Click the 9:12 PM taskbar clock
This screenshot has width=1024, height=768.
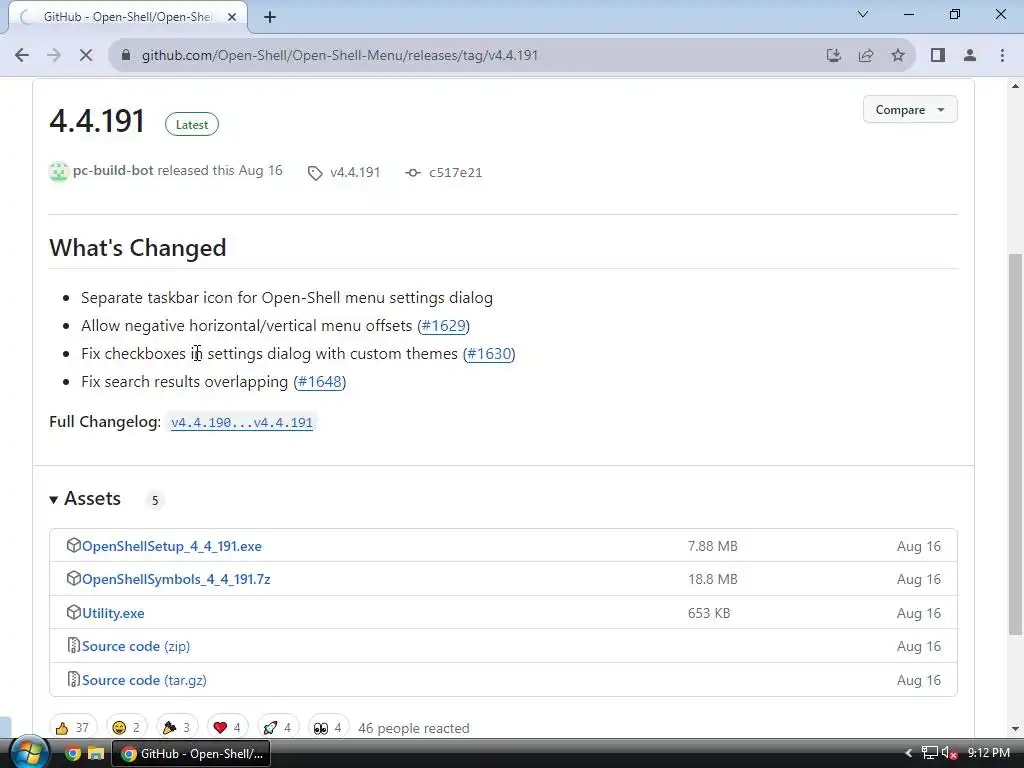(x=989, y=753)
